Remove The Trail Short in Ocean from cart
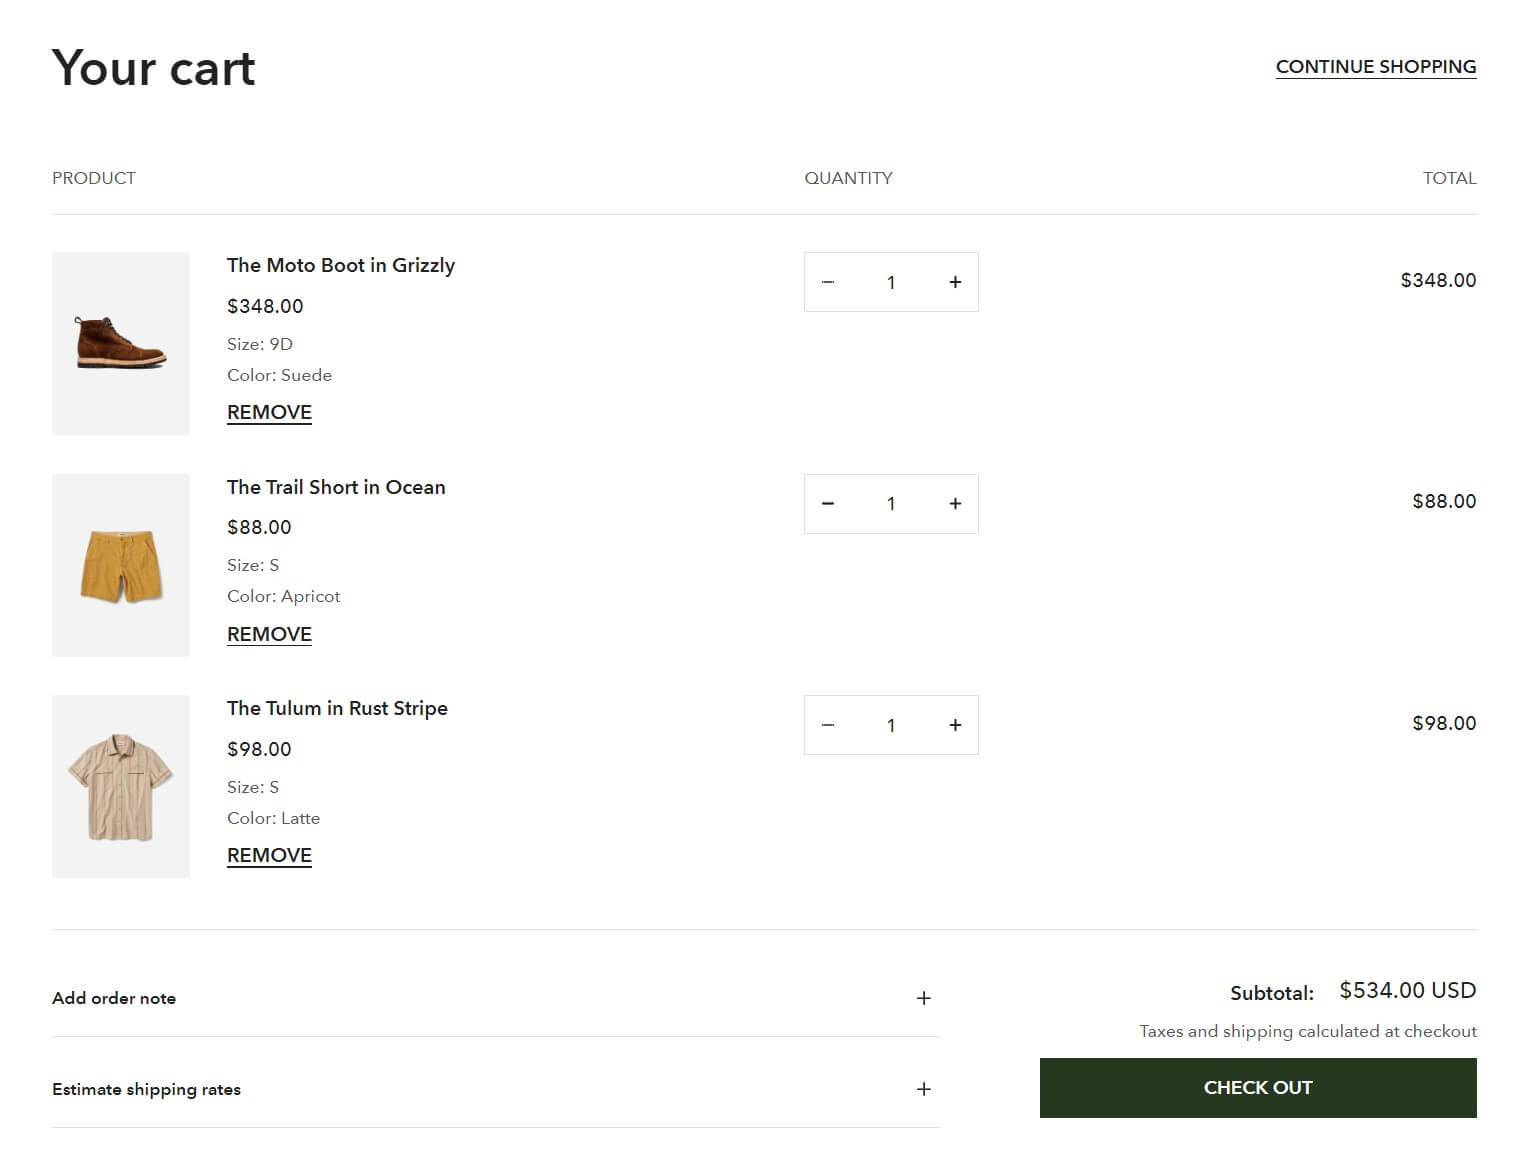 coord(268,633)
